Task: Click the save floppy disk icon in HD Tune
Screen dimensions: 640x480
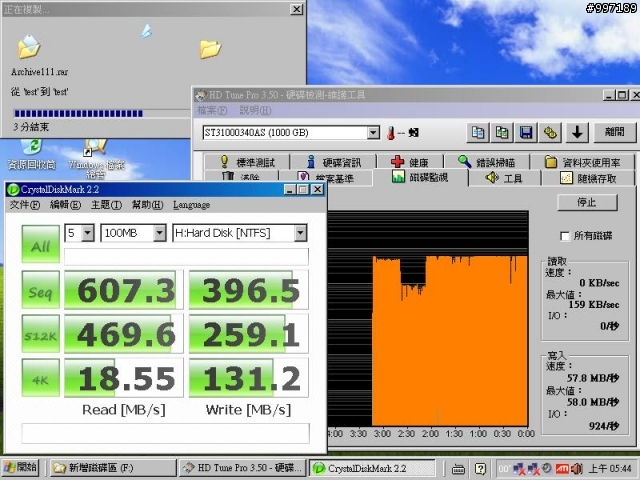Action: tap(526, 132)
